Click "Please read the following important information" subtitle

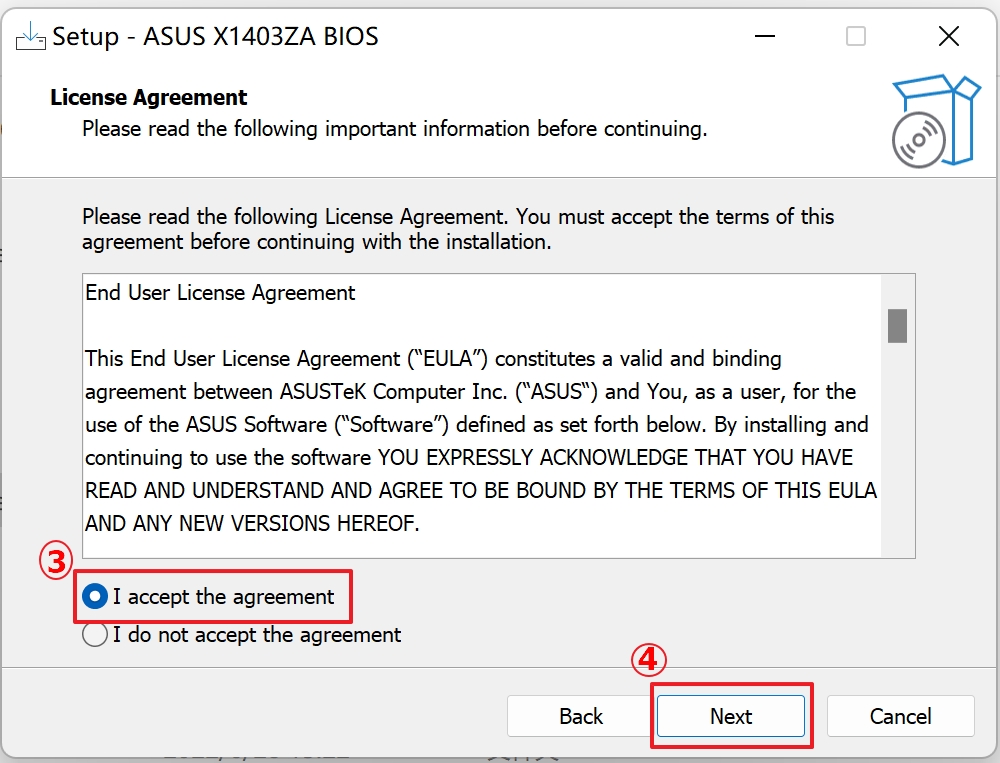click(x=394, y=129)
